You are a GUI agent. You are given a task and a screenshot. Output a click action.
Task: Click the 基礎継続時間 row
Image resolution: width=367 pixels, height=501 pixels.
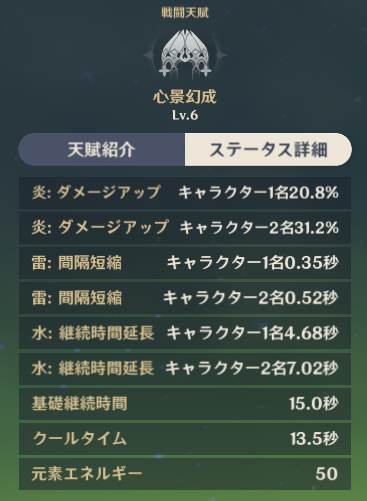click(185, 404)
